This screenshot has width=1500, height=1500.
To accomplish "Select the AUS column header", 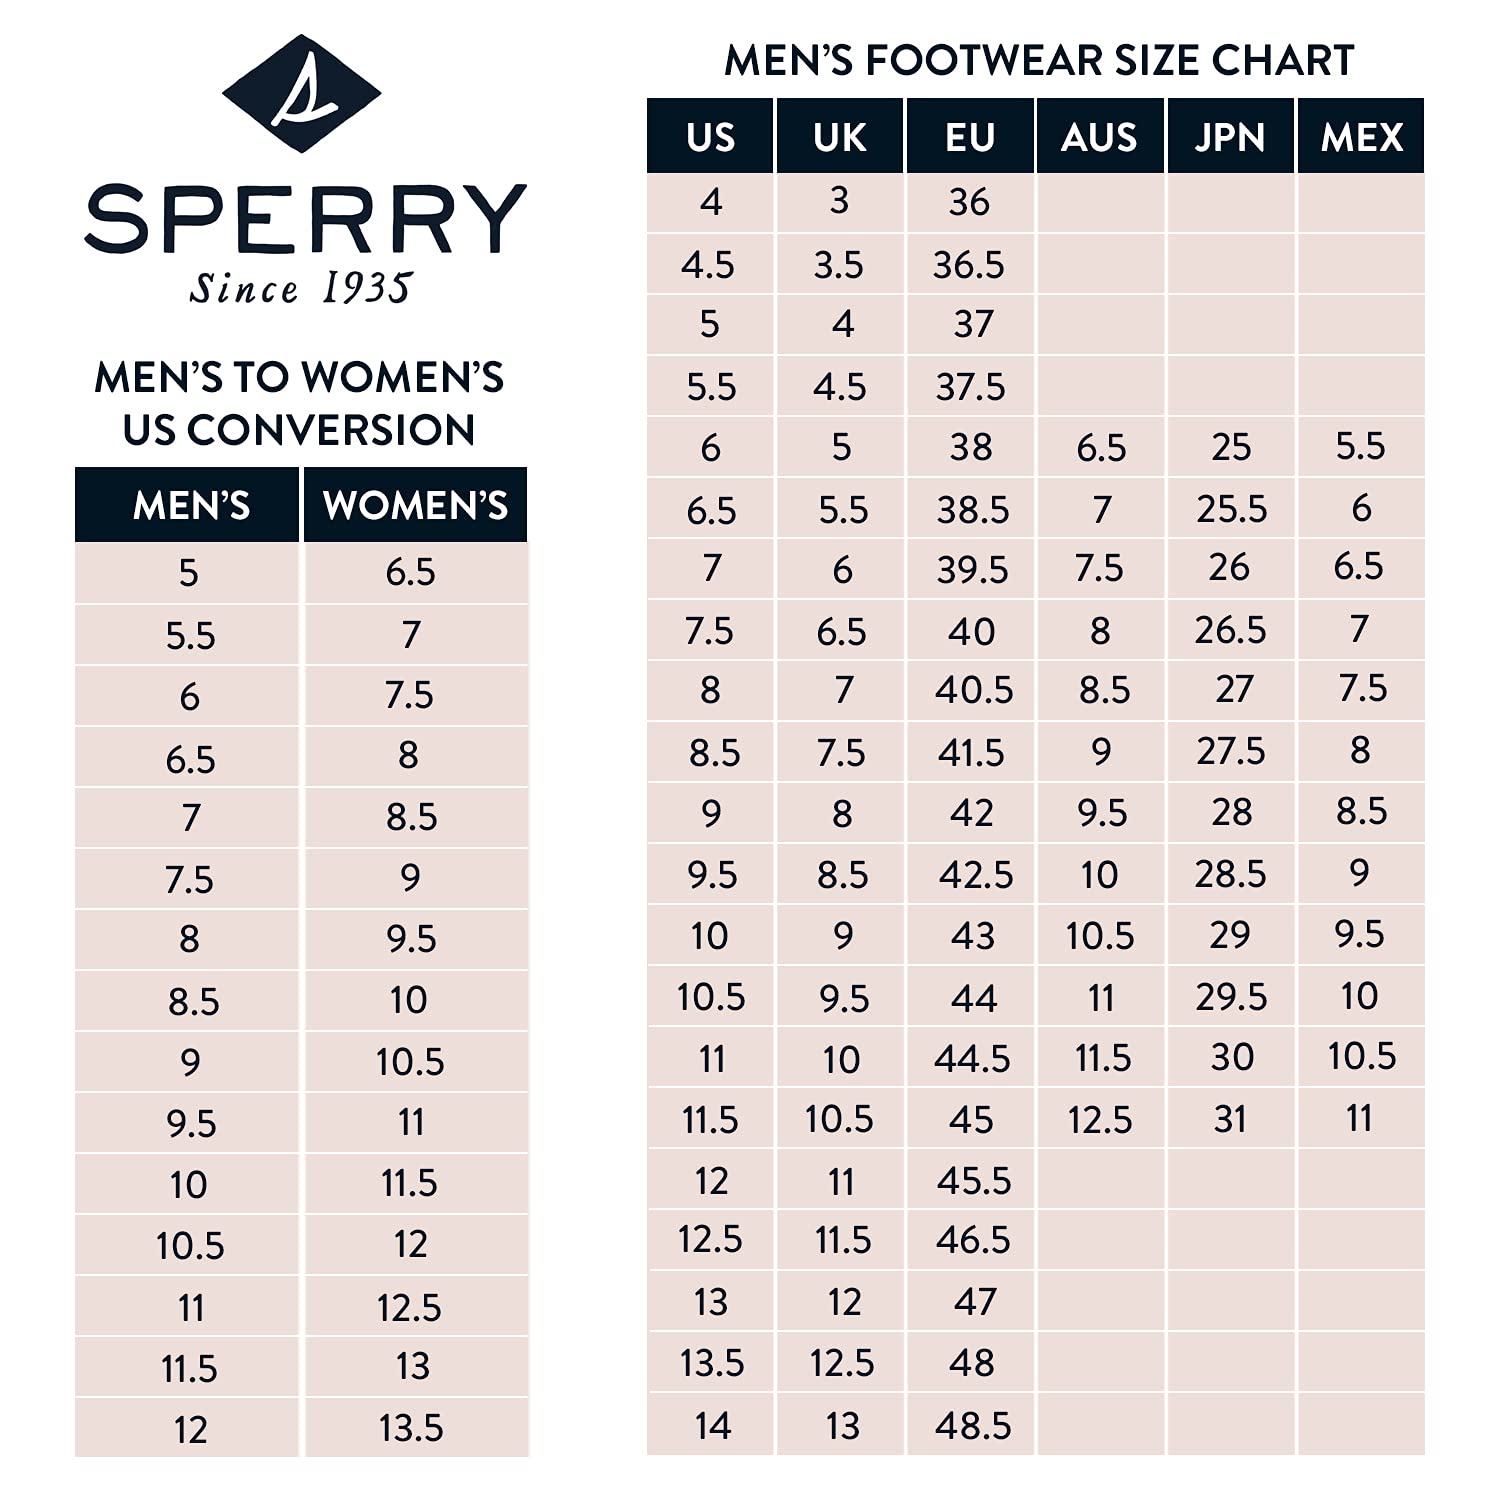I will [1100, 137].
